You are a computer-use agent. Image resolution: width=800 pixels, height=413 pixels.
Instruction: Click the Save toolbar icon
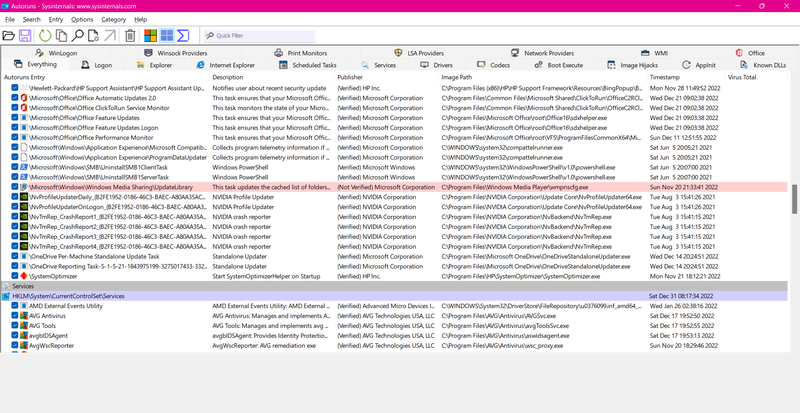(x=27, y=36)
